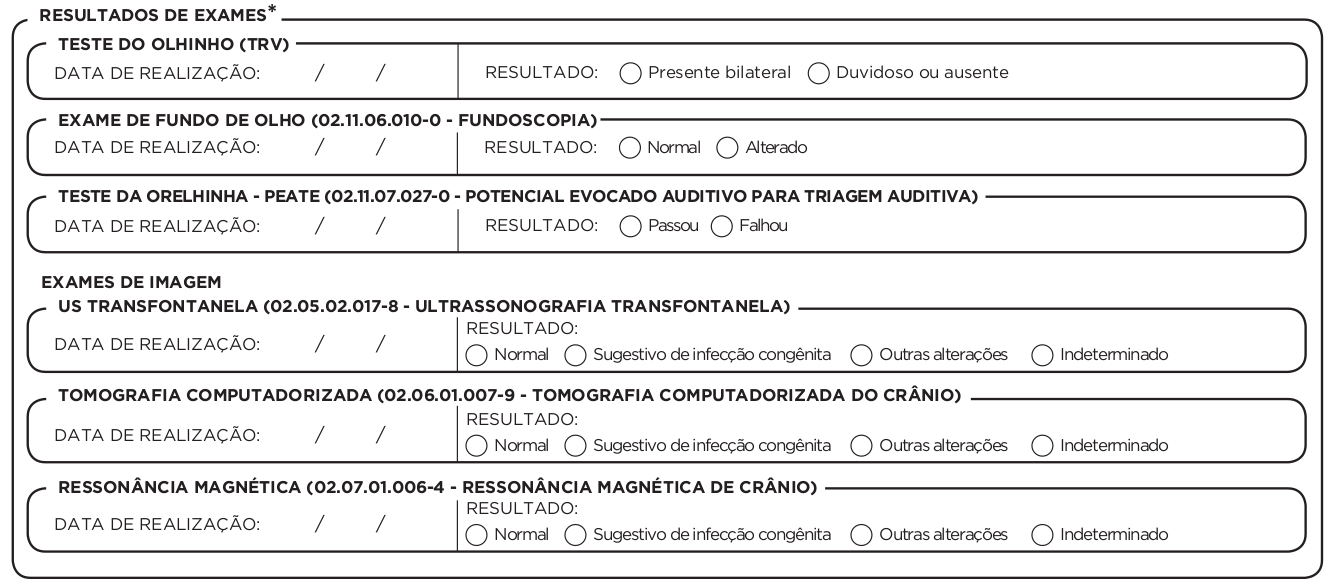Viewport: 1331px width, 588px height.
Task: Click the Ressonância Magnética date field
Action: [350, 524]
